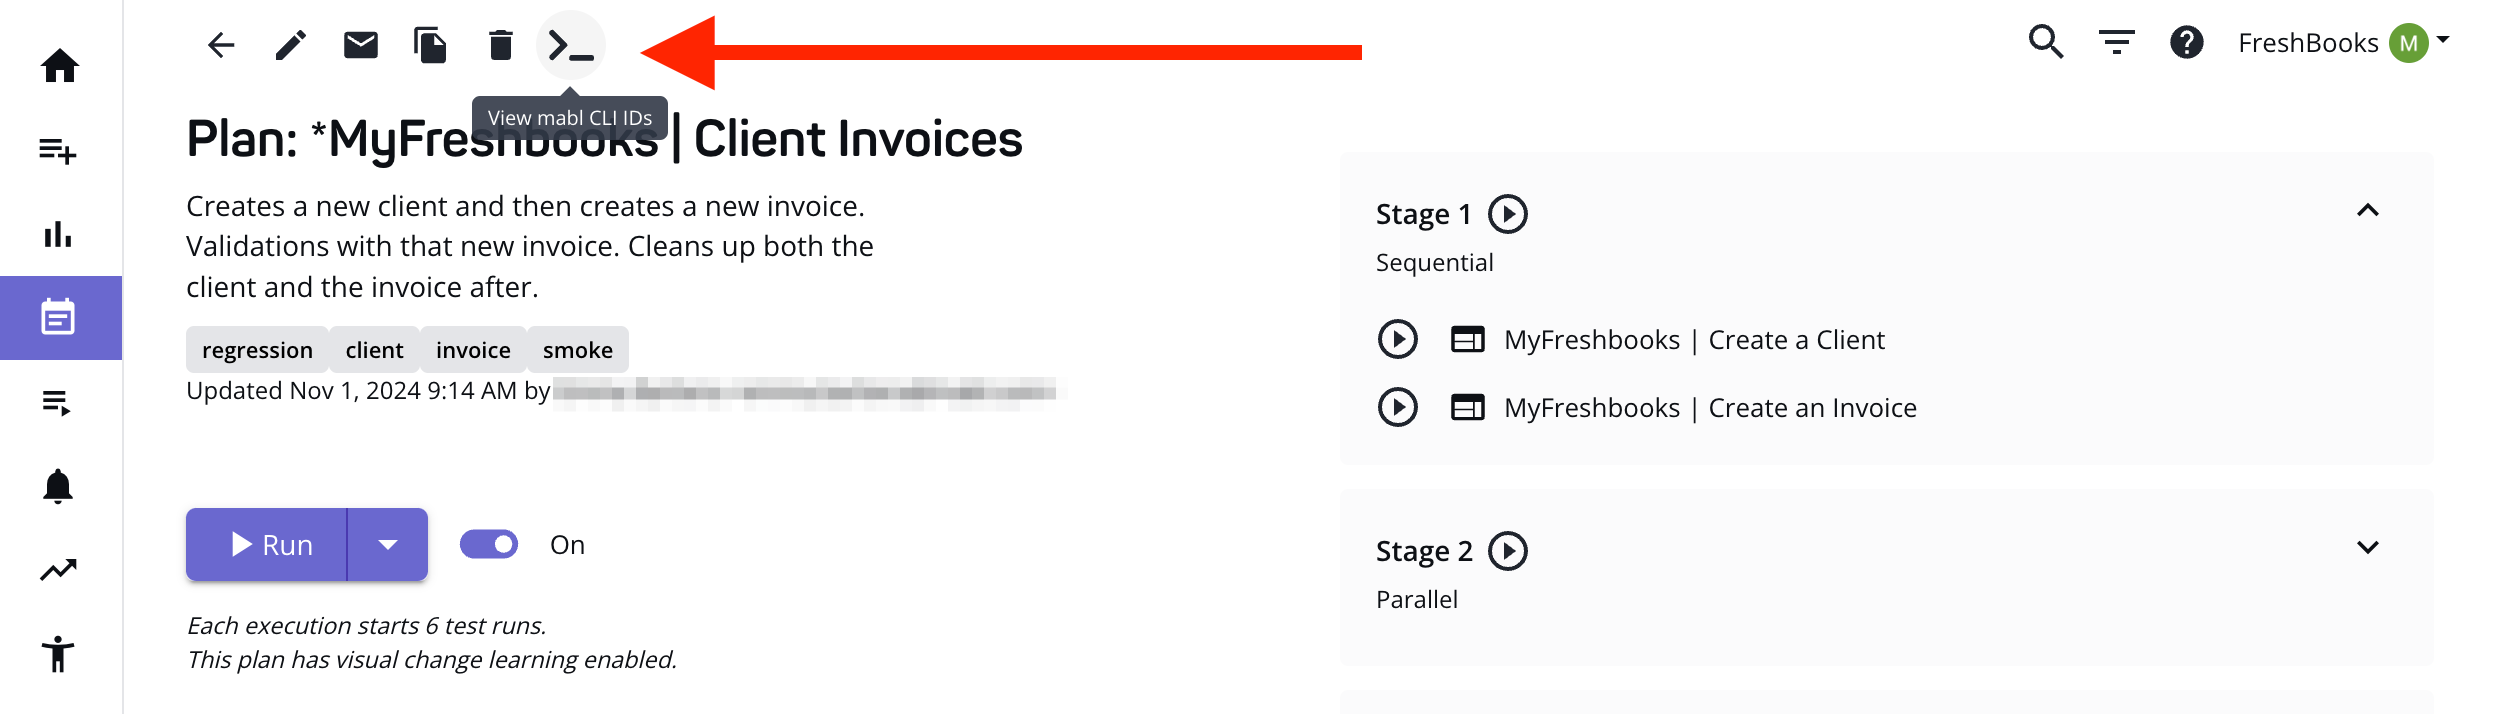
Task: Open search with magnifying glass icon
Action: point(2045,42)
